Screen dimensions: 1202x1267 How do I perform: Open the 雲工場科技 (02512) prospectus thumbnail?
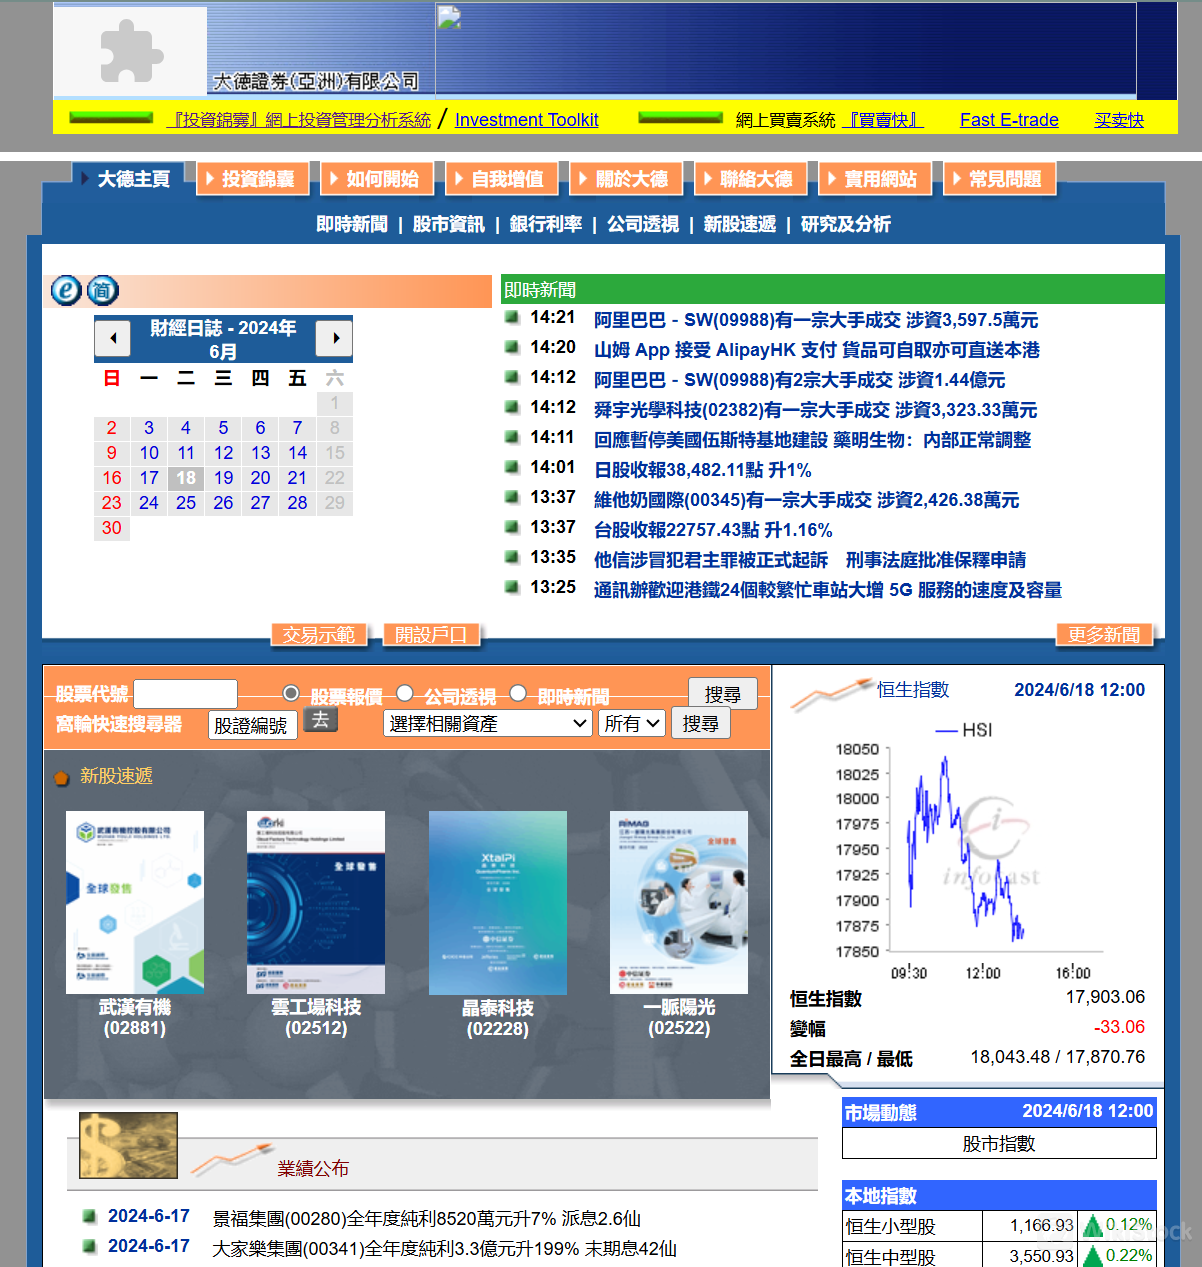(x=316, y=902)
